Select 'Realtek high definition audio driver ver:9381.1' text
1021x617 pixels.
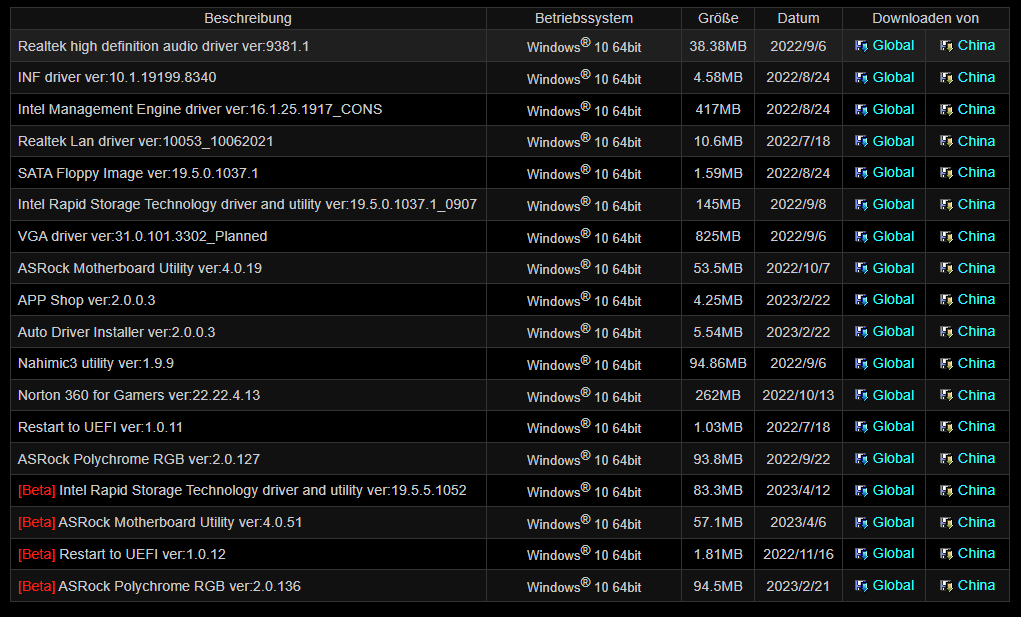click(x=163, y=46)
